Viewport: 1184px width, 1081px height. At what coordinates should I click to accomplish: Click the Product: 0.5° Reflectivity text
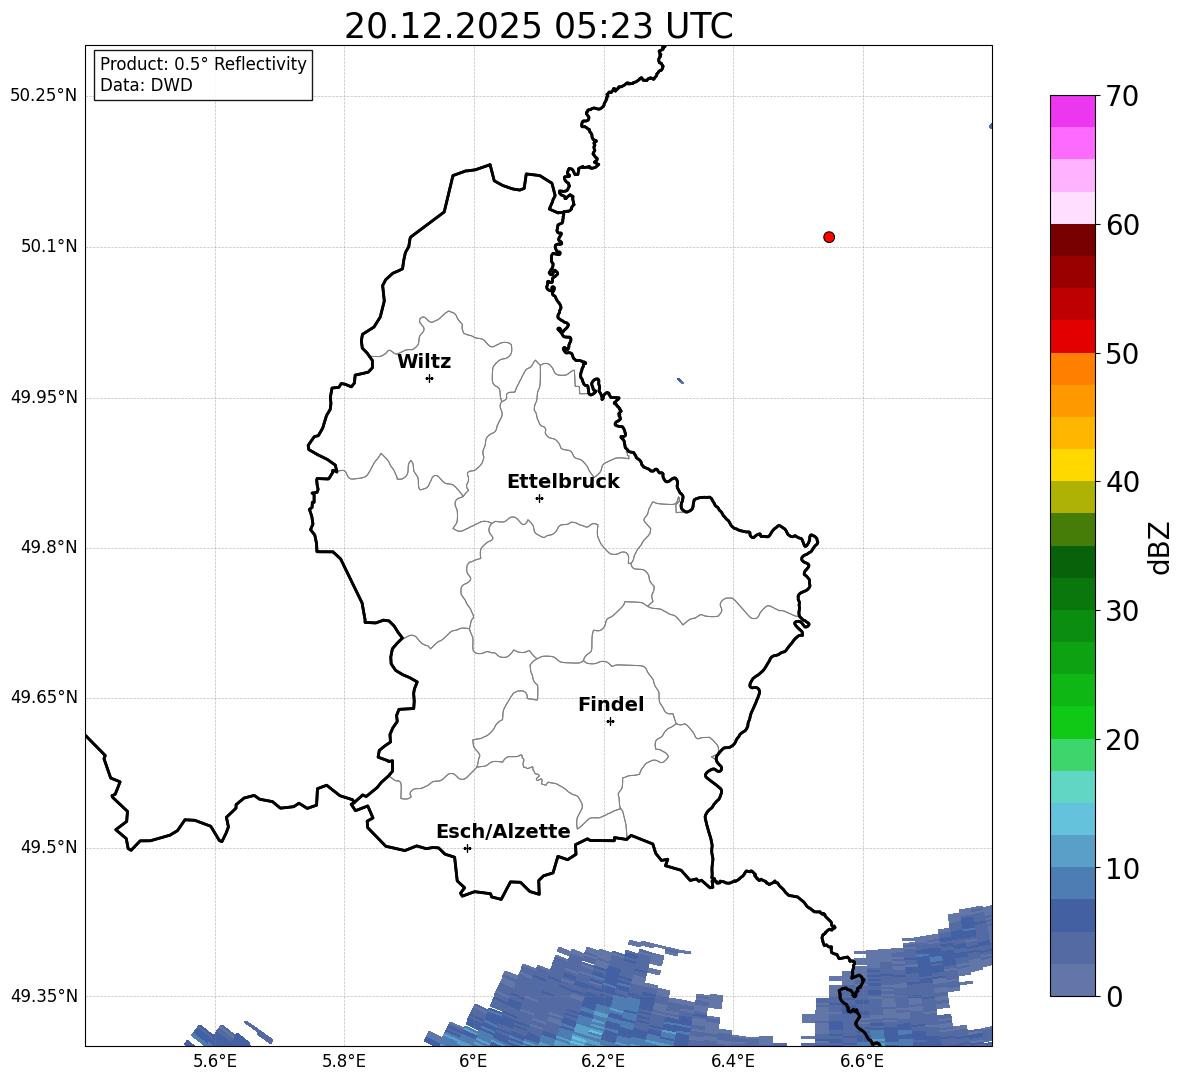[x=203, y=64]
